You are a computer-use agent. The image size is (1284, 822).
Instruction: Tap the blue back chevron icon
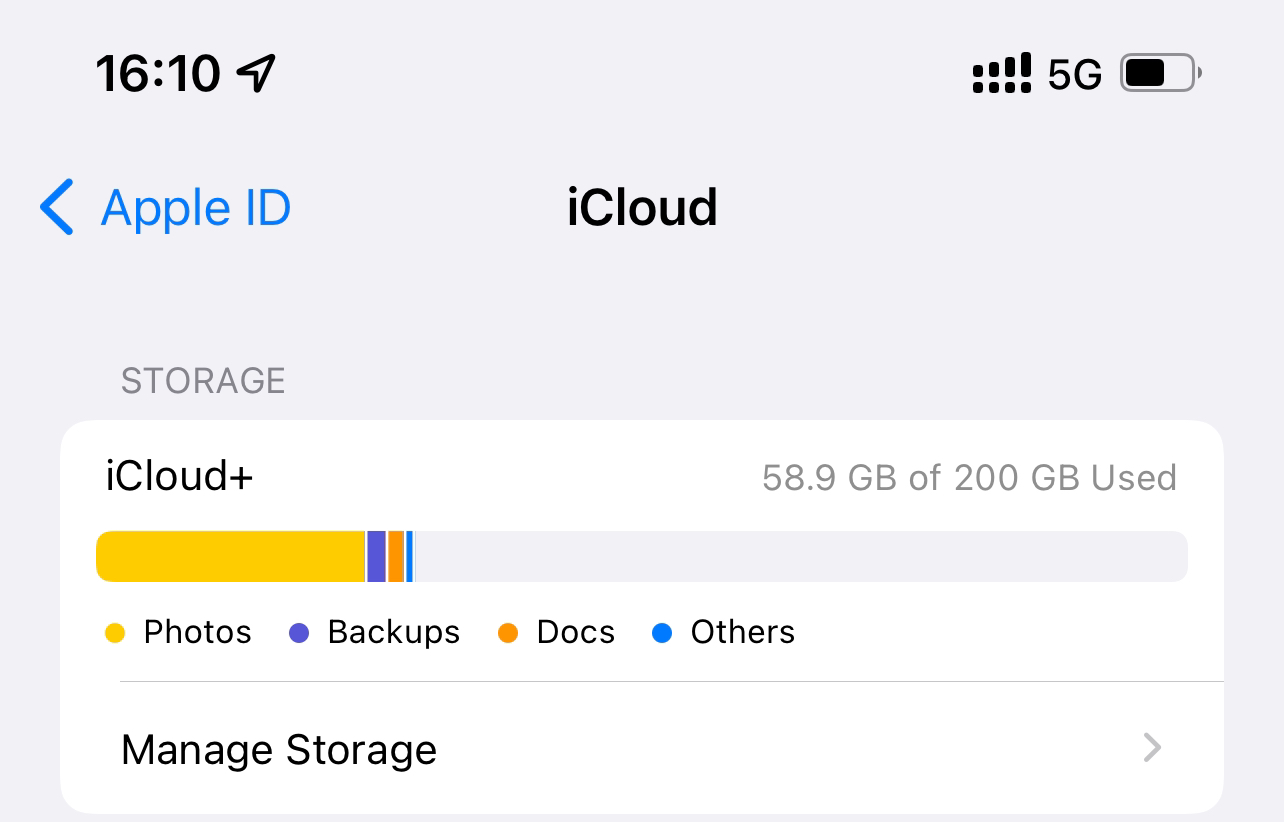(x=57, y=208)
